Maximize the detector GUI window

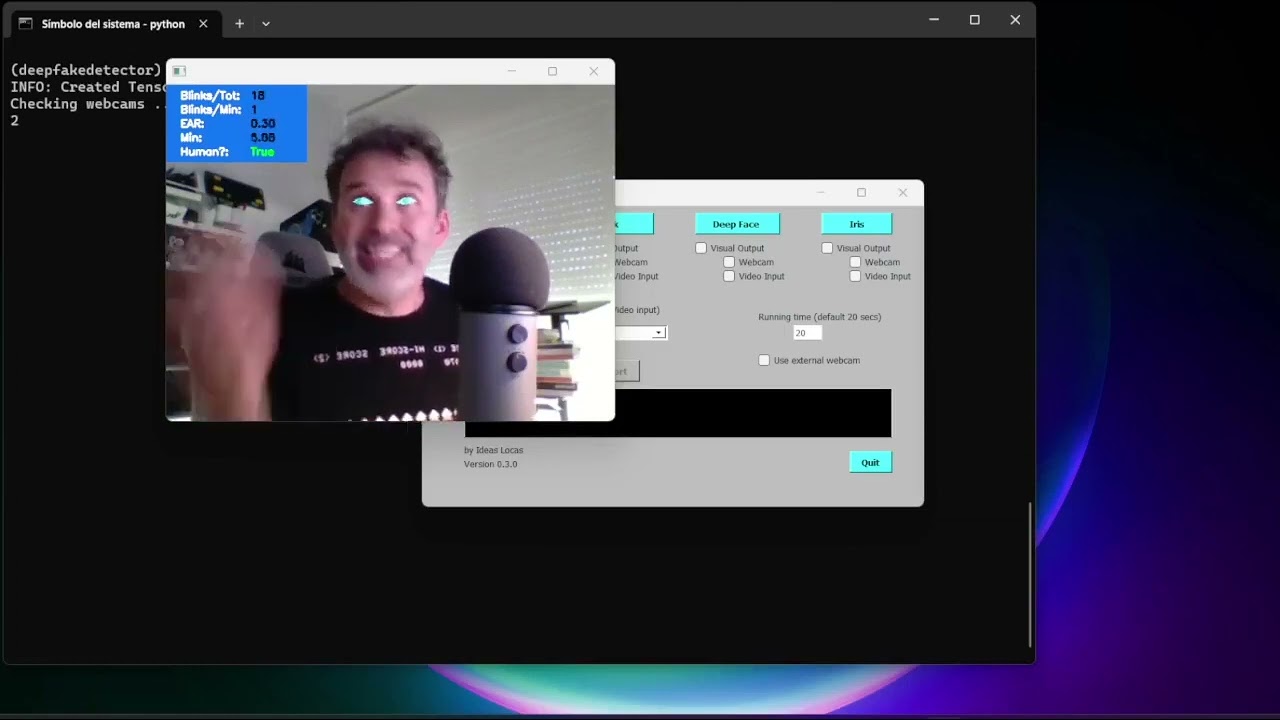click(x=861, y=192)
